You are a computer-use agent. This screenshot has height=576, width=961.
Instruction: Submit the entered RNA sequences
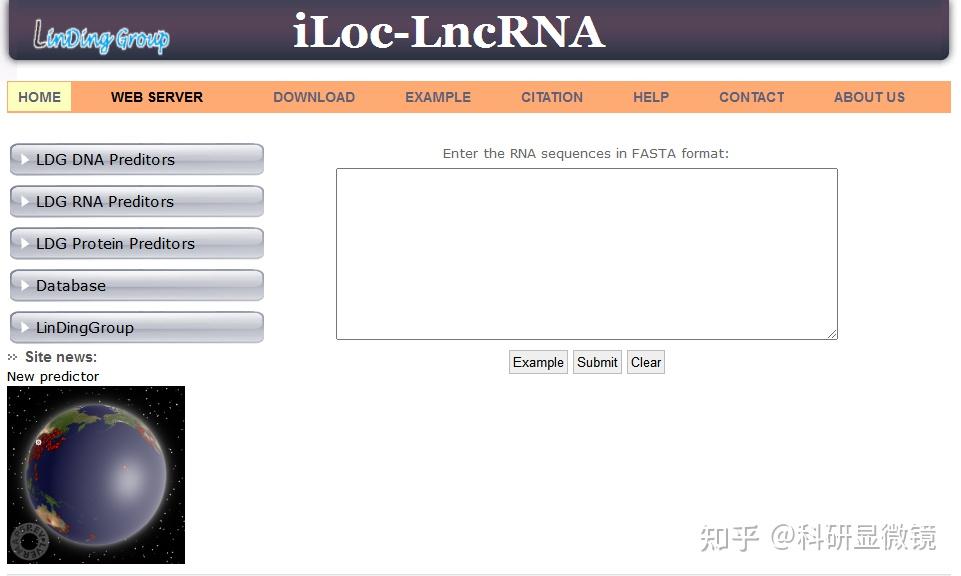click(597, 362)
